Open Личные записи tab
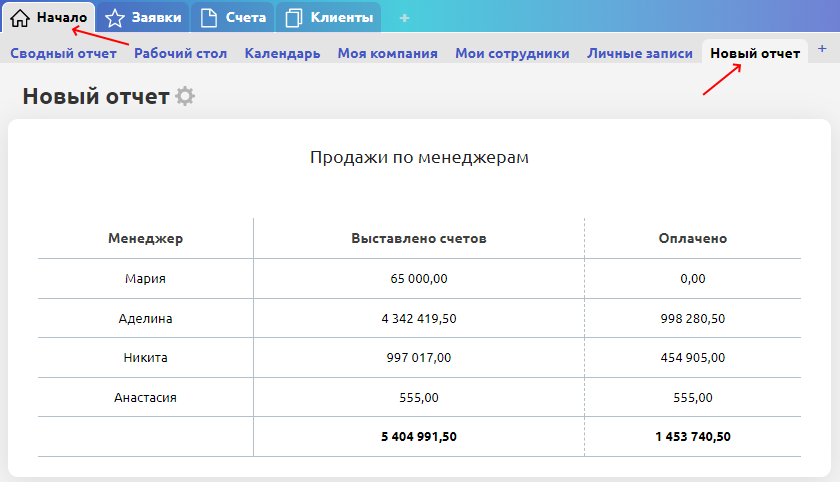This screenshot has height=482, width=840. pos(640,53)
